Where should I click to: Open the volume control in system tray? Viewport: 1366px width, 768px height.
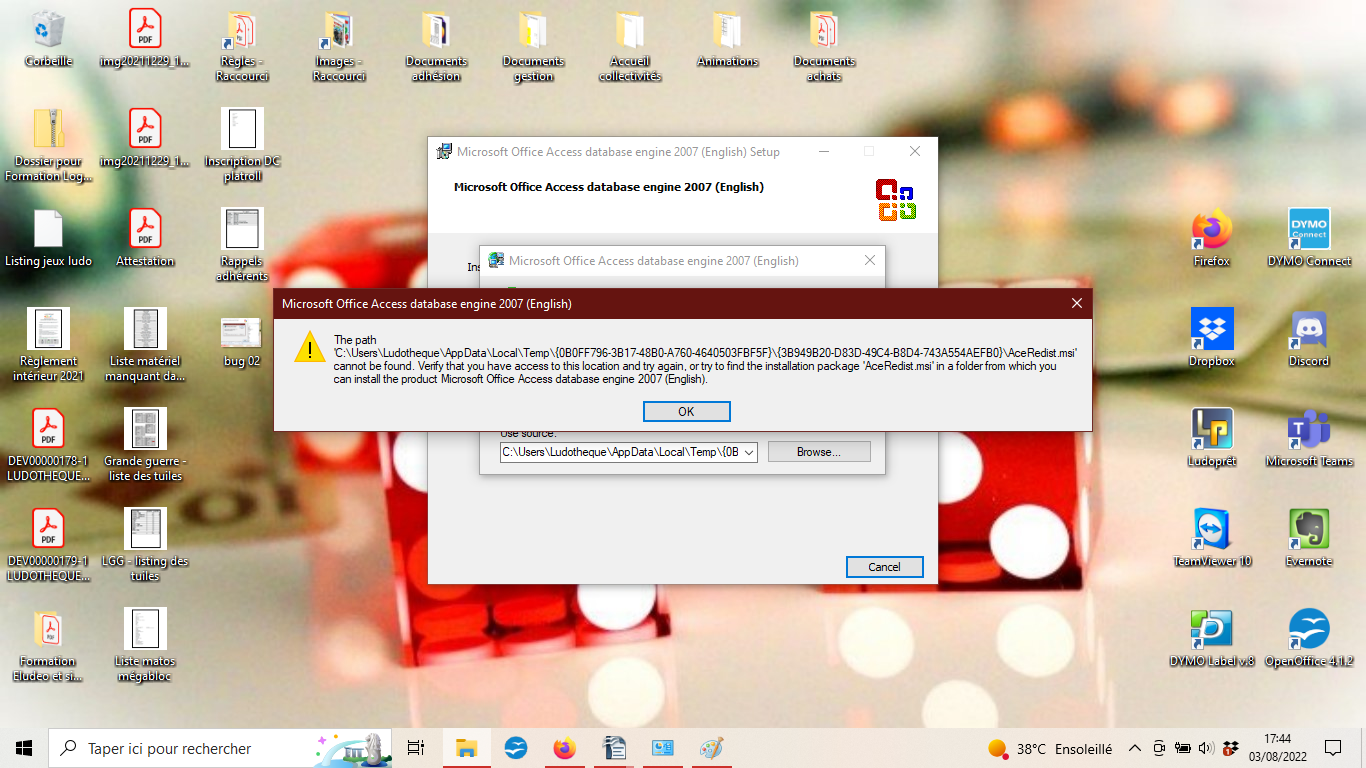pyautogui.click(x=1206, y=748)
